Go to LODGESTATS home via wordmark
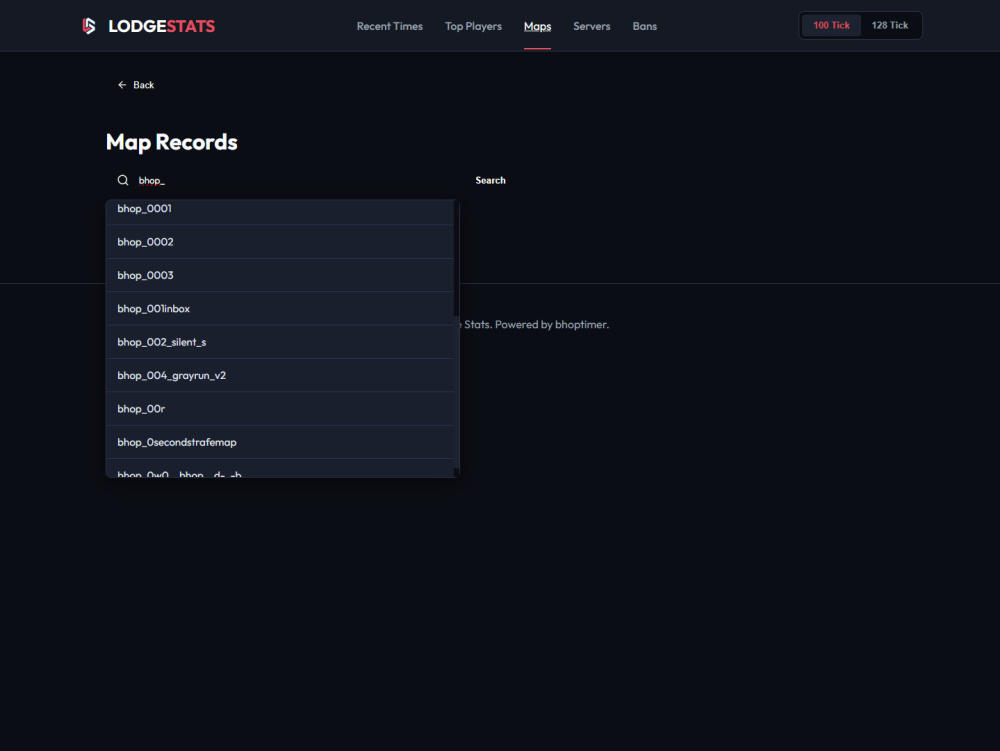 click(161, 26)
